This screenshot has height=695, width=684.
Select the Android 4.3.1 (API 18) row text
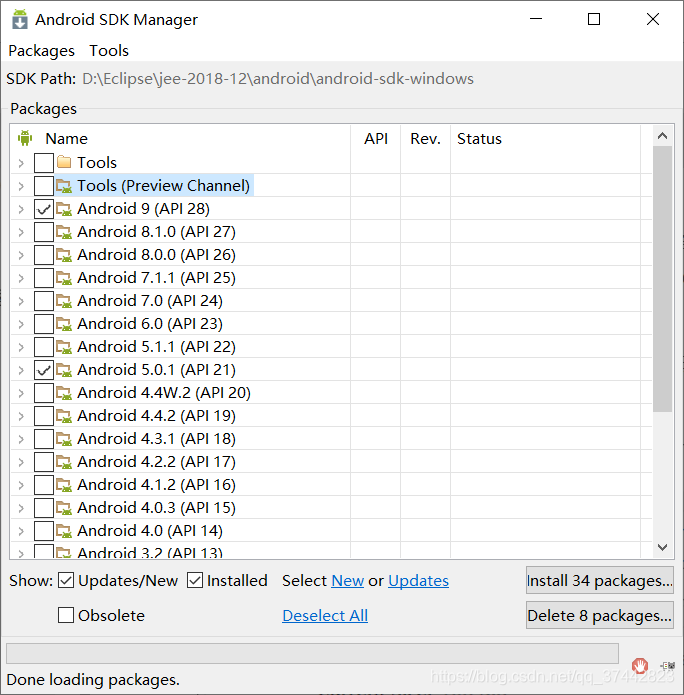click(156, 439)
